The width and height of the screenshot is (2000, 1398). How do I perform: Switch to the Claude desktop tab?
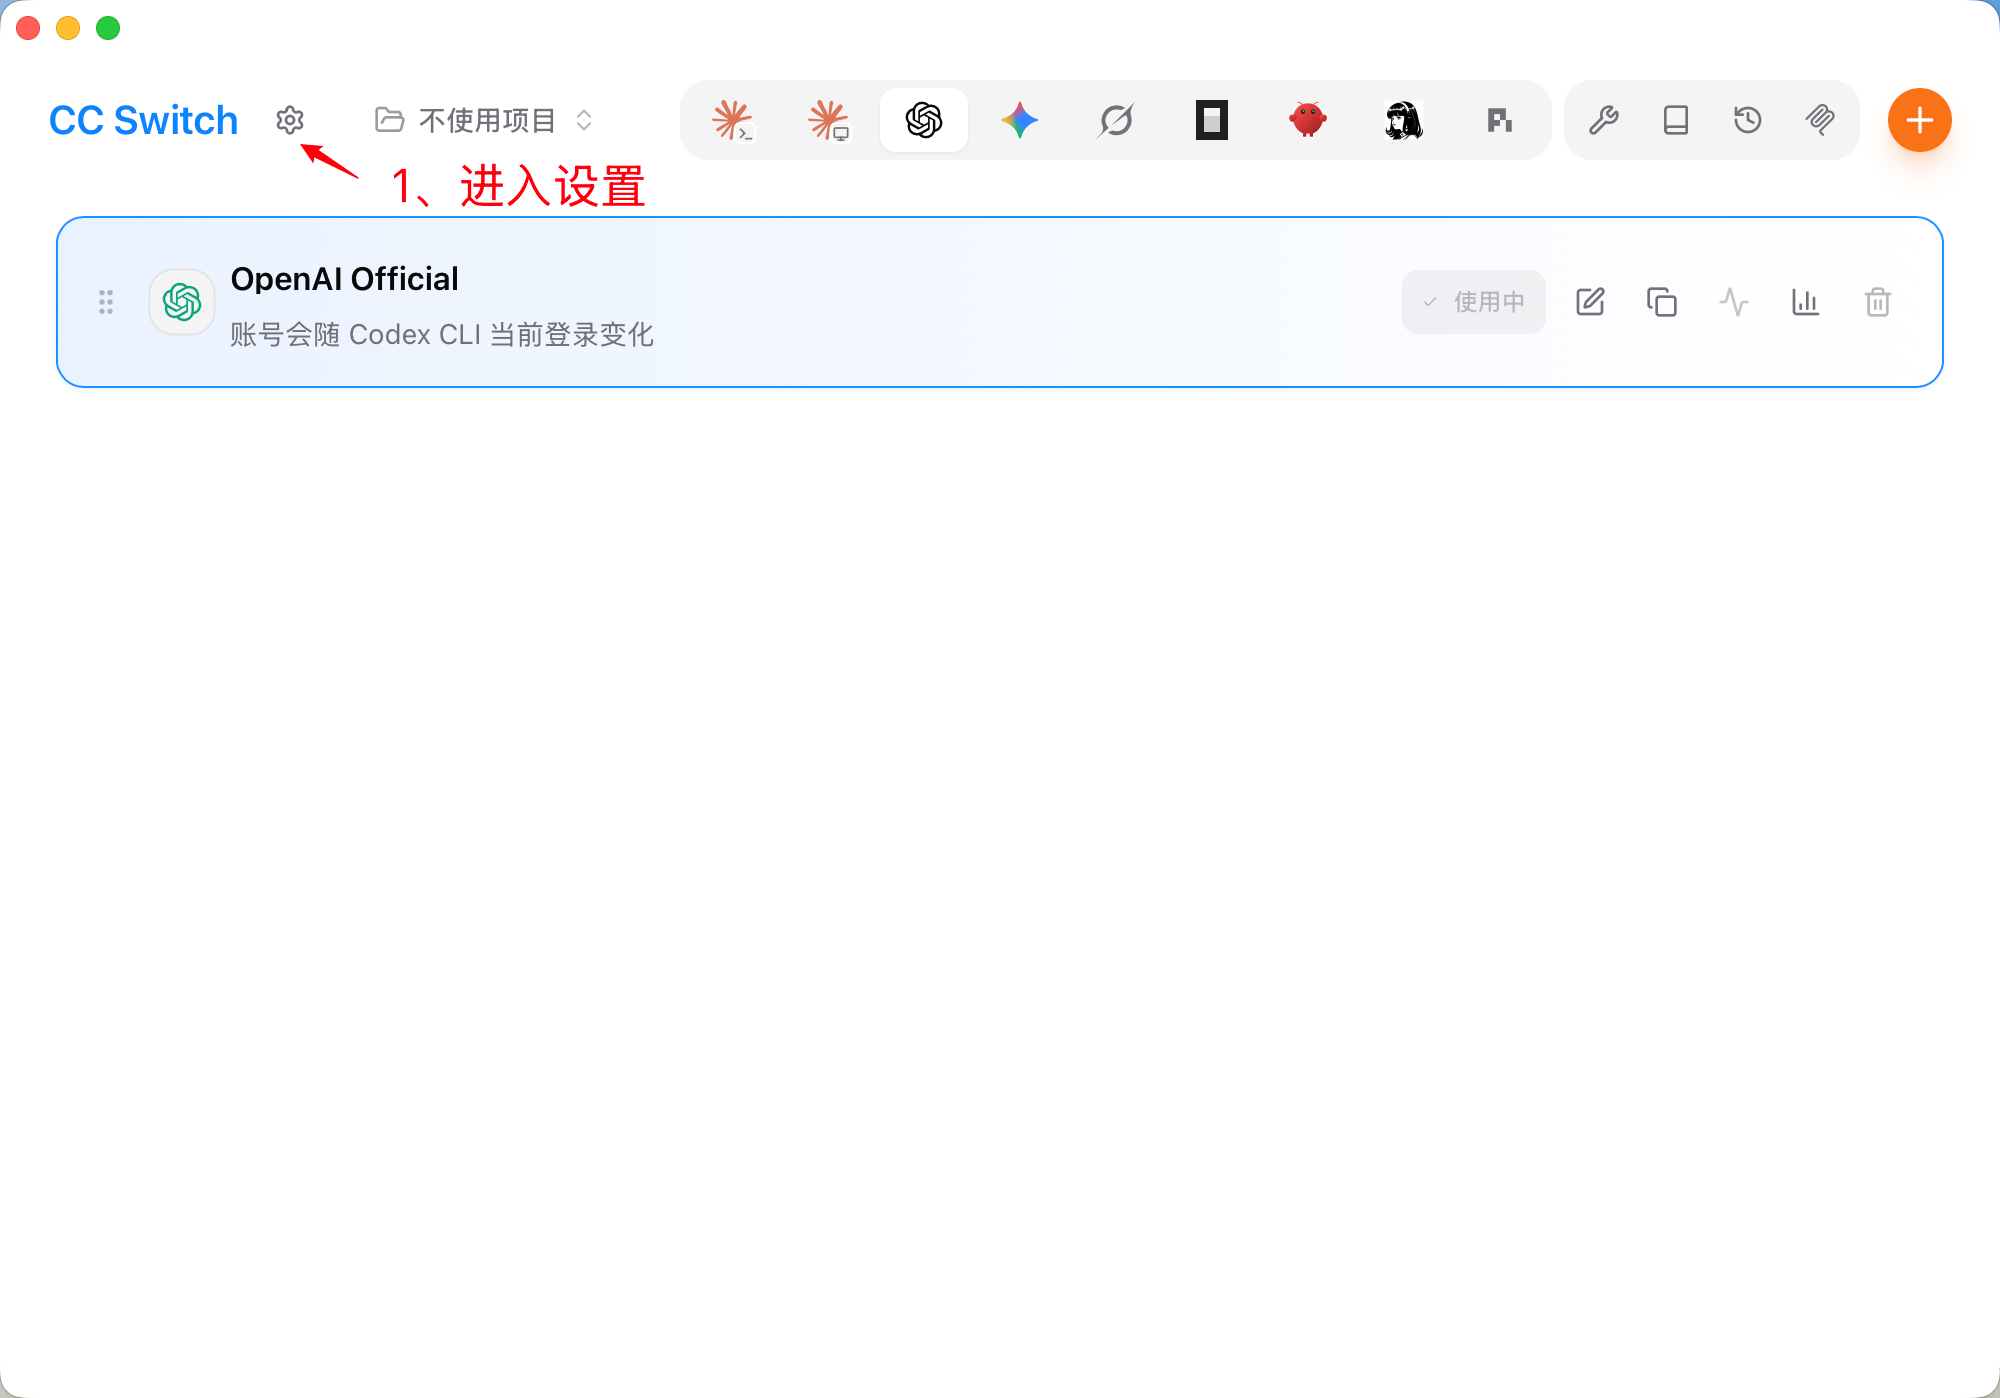click(x=828, y=120)
